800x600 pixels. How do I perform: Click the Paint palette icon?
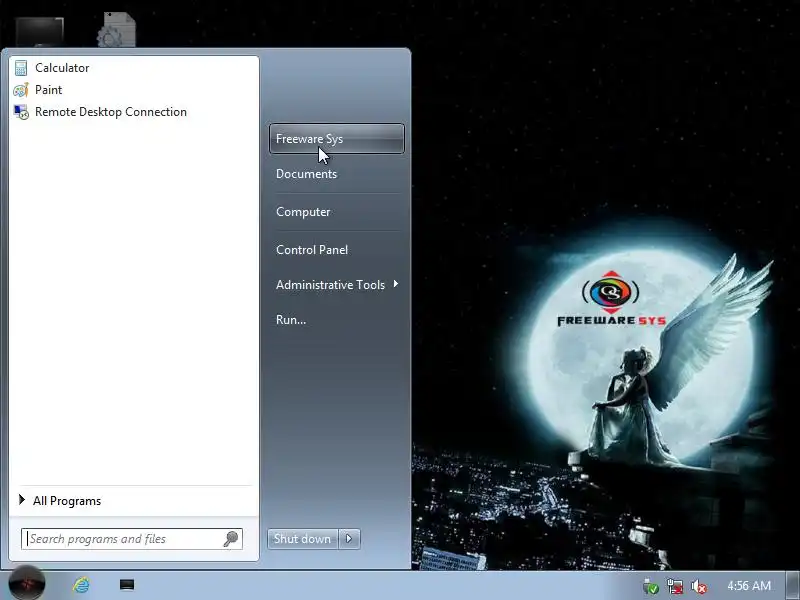click(x=21, y=90)
